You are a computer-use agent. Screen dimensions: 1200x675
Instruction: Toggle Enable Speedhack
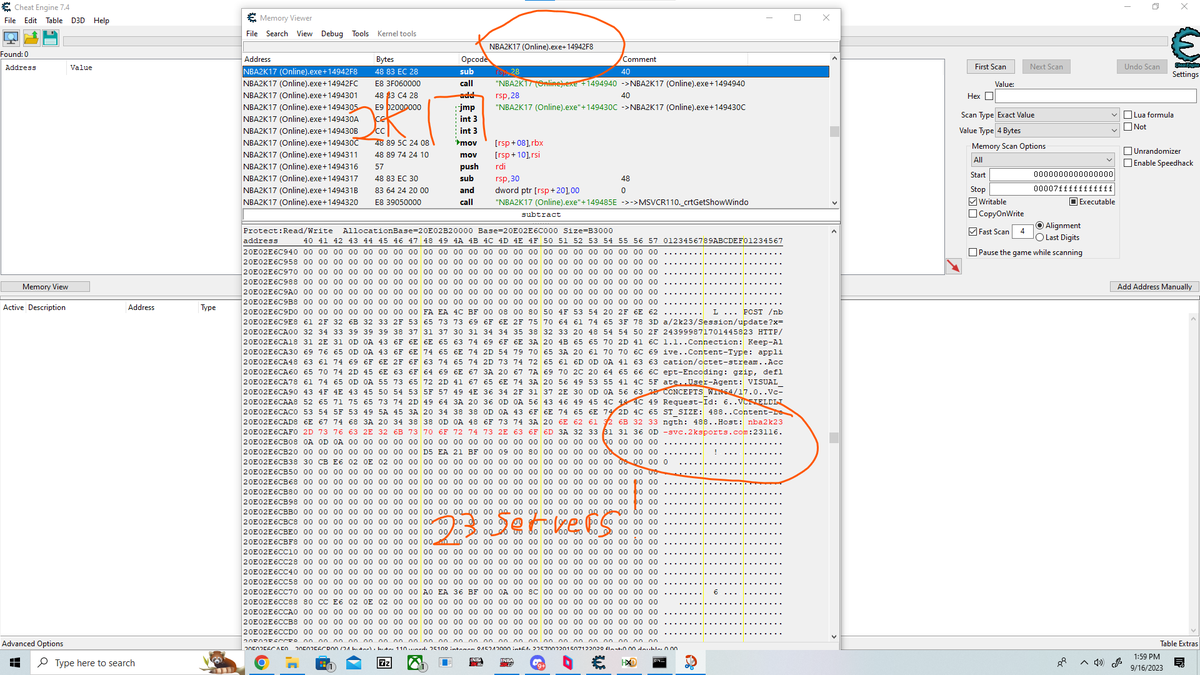point(1128,163)
